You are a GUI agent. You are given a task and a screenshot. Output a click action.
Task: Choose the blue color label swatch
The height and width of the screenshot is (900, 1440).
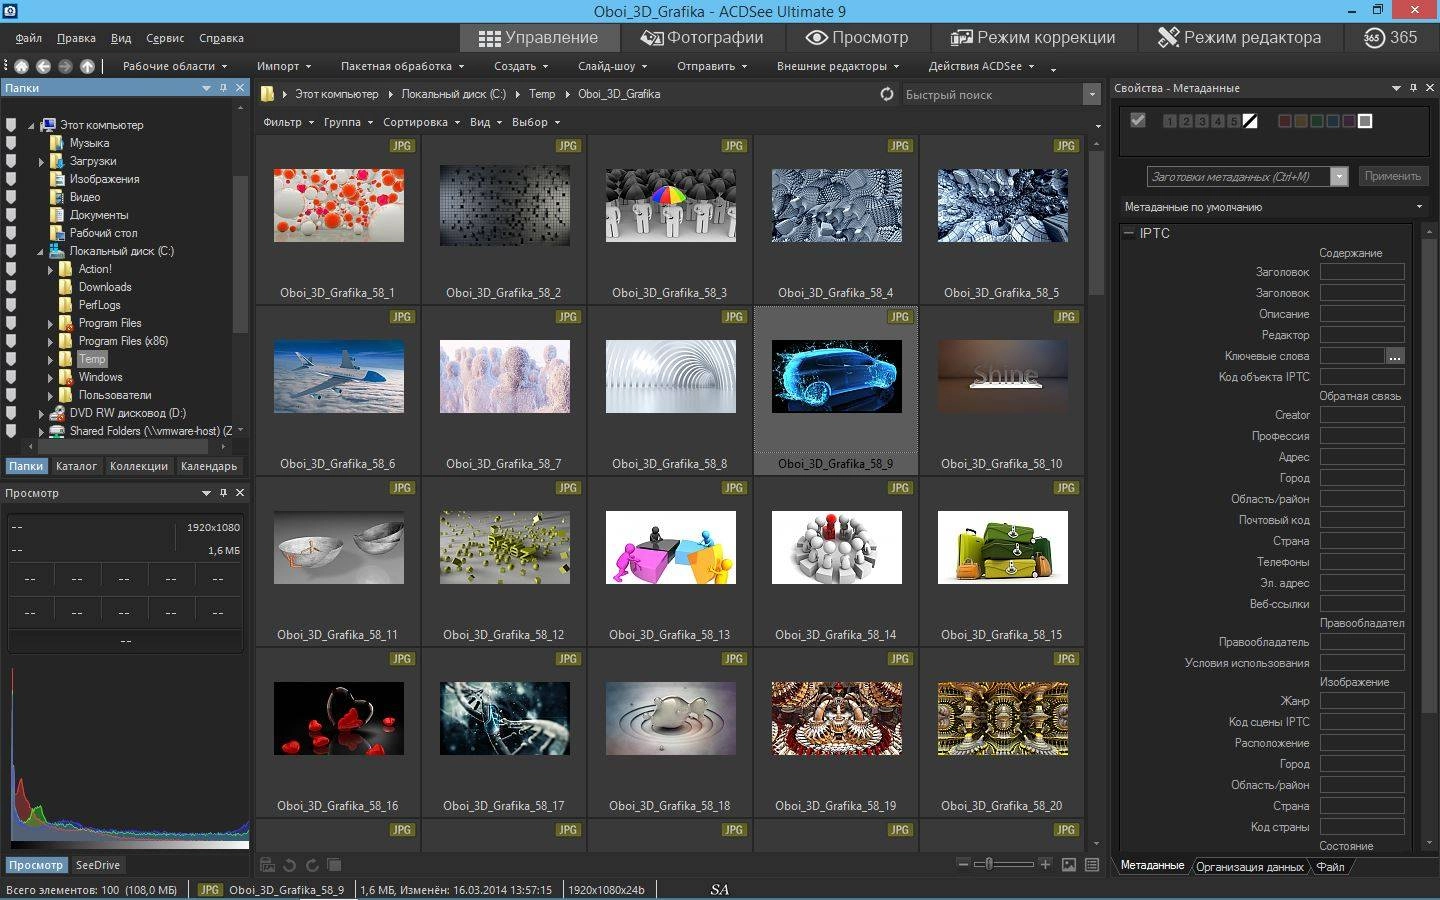1333,121
